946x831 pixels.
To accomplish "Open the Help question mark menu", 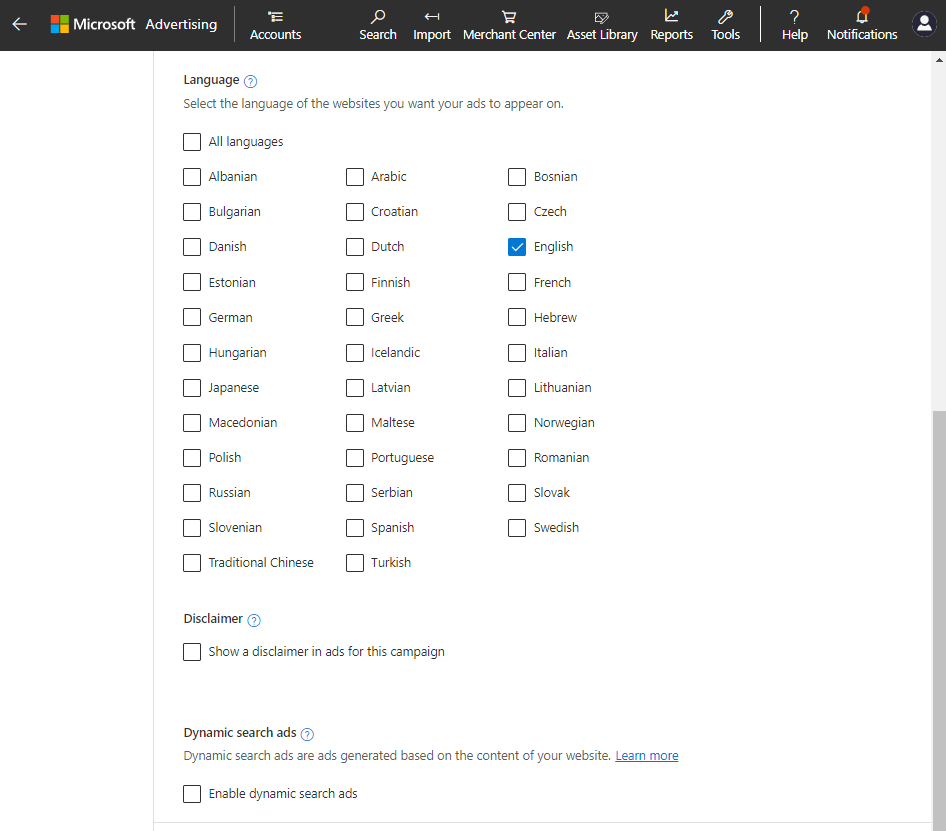I will point(794,17).
